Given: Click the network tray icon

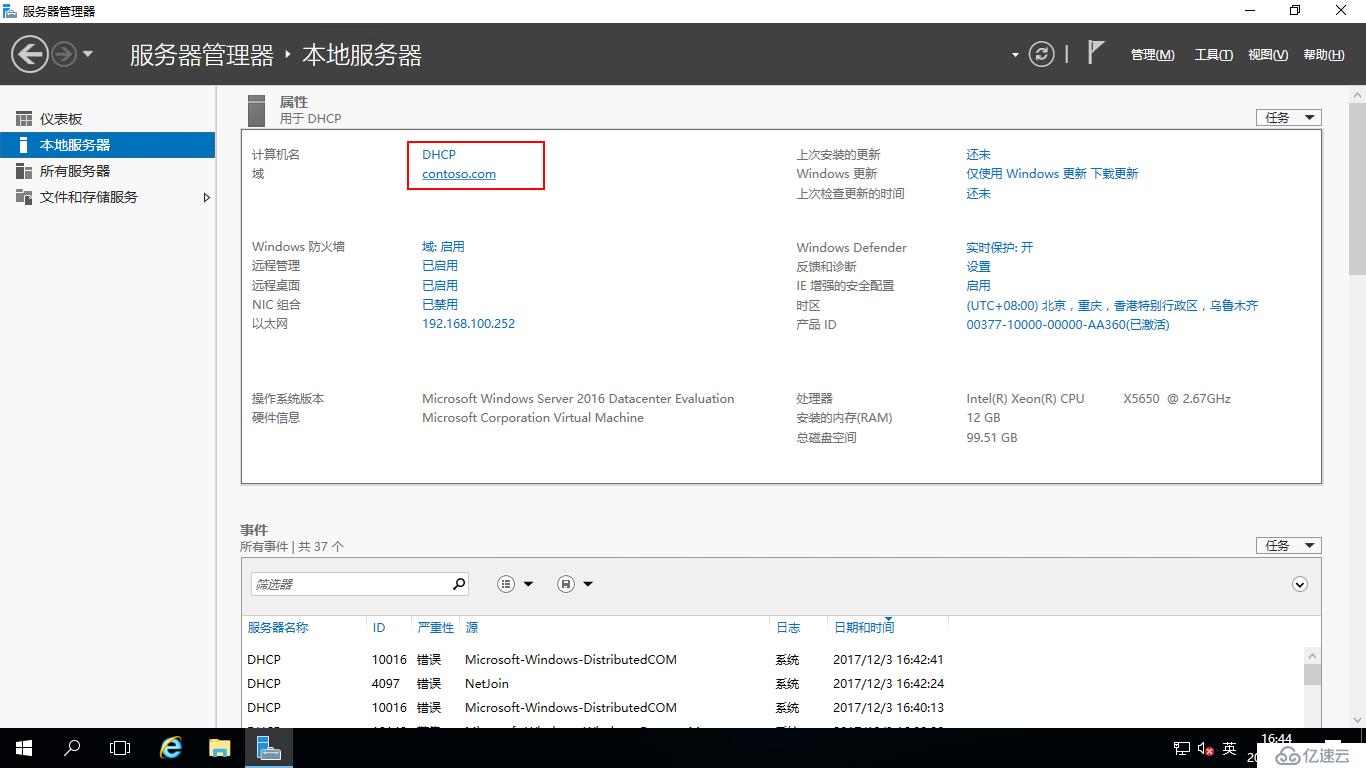Looking at the screenshot, I should click(x=1181, y=748).
